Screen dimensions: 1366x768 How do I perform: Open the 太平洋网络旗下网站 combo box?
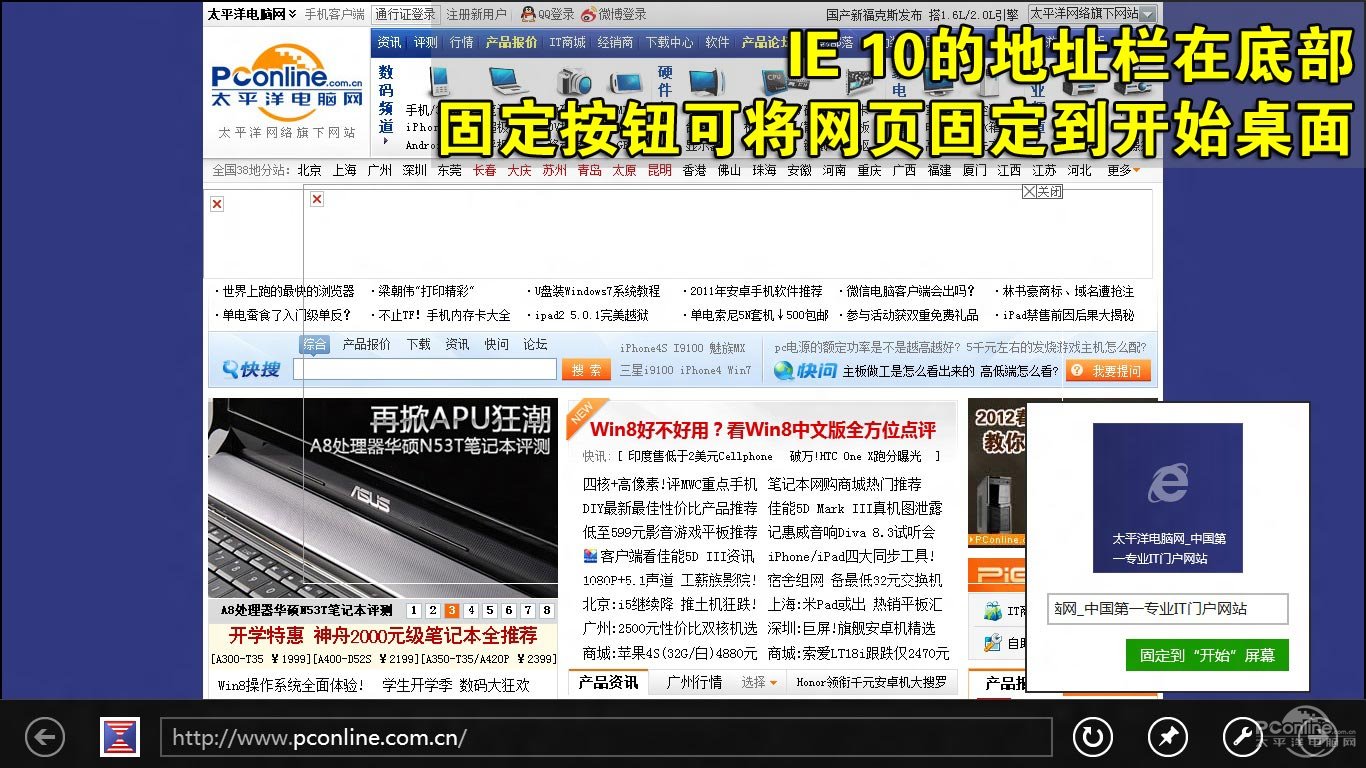pyautogui.click(x=1092, y=14)
